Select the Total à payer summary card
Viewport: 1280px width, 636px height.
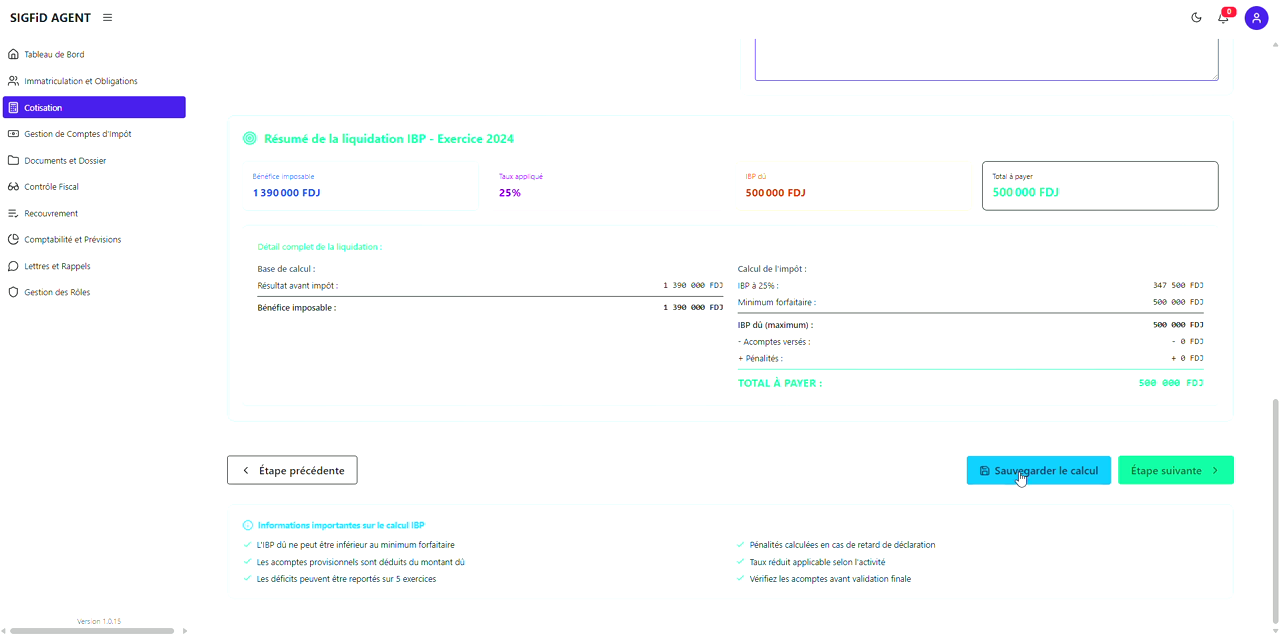pos(1100,186)
